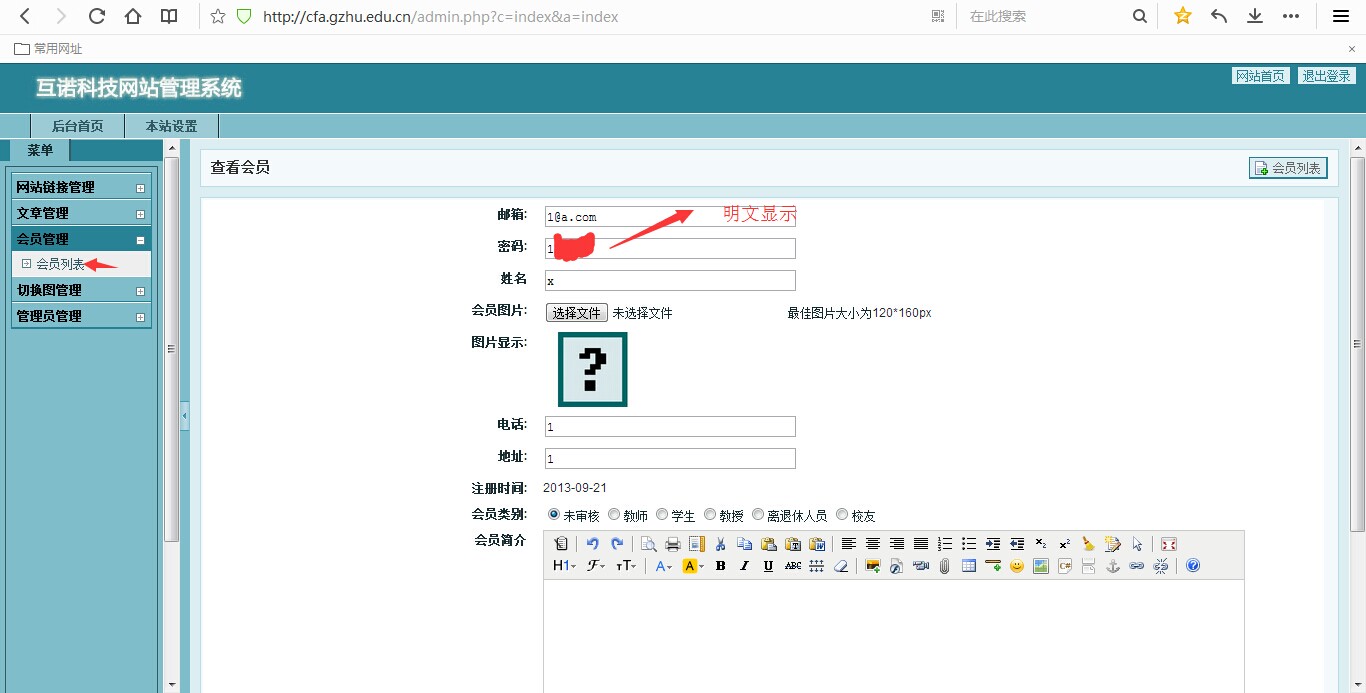The image size is (1366, 693).
Task: Insert a table in editor
Action: click(969, 566)
